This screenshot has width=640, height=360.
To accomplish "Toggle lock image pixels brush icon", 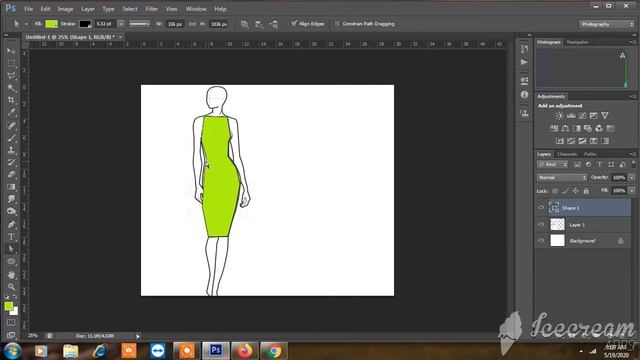I will coord(565,191).
